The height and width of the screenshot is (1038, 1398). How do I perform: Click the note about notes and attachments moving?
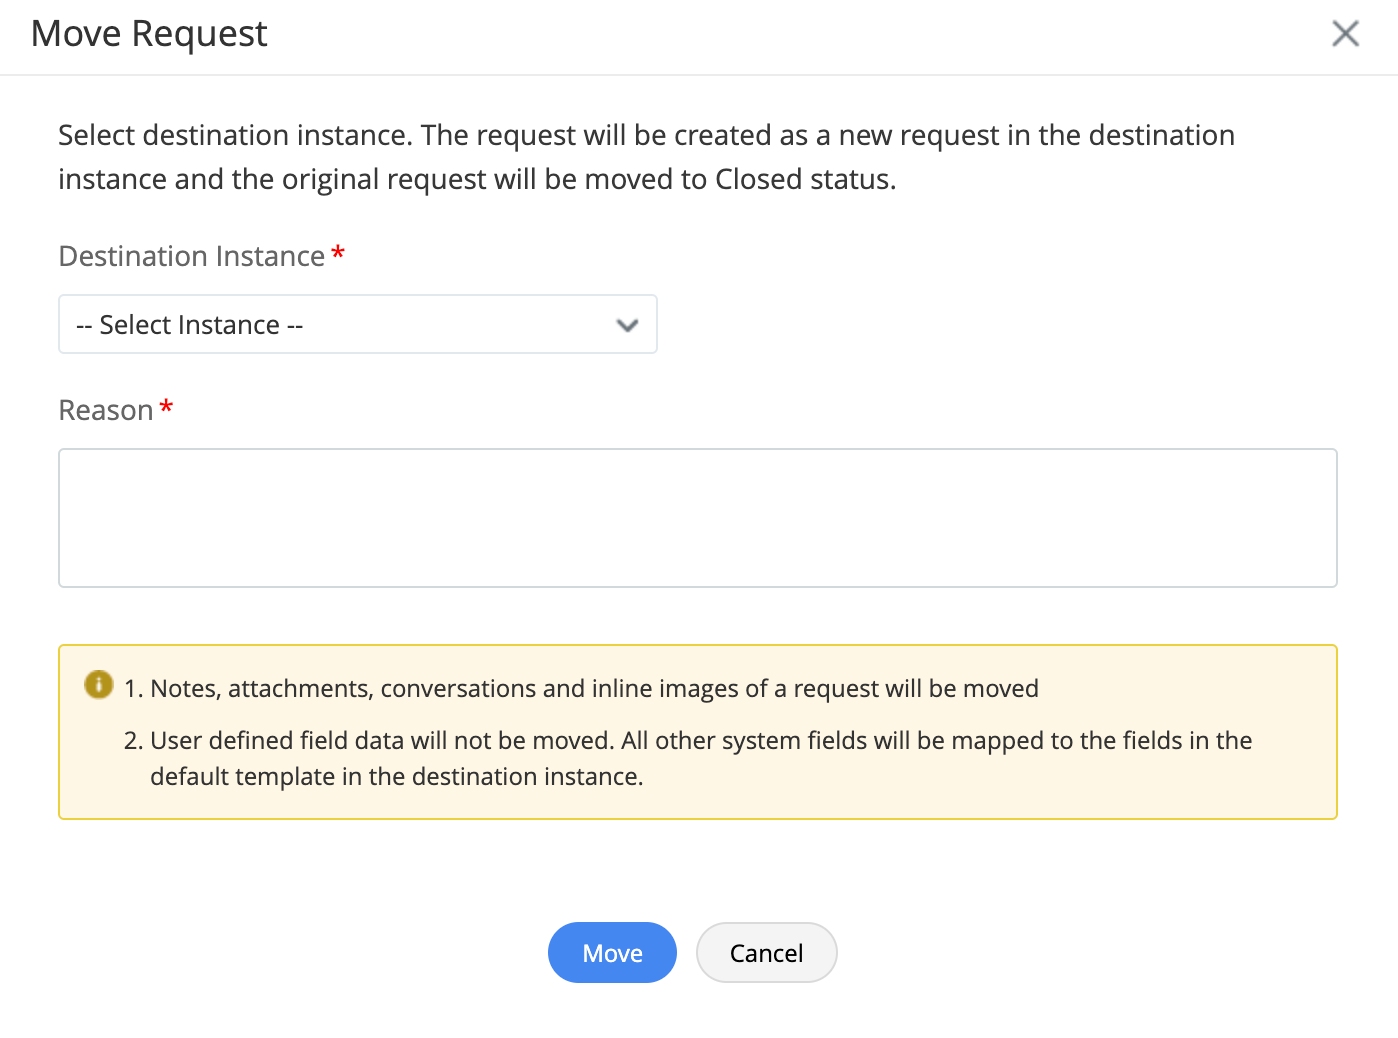click(x=594, y=689)
